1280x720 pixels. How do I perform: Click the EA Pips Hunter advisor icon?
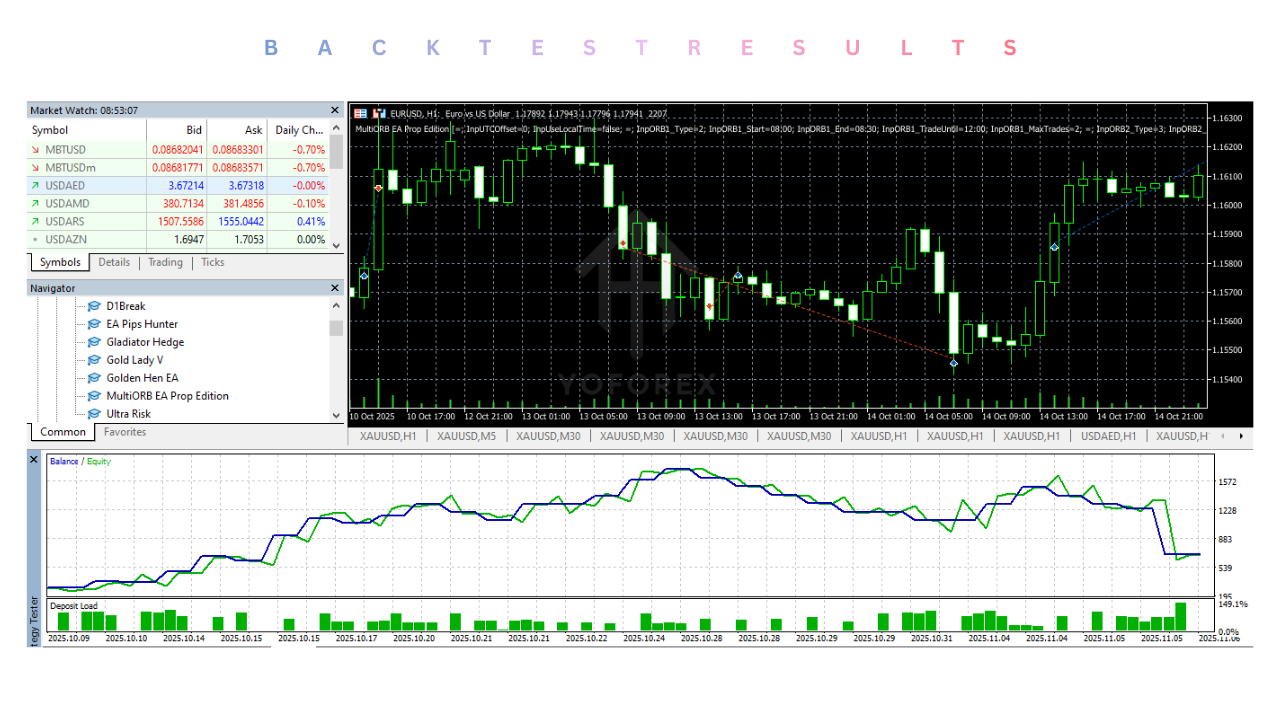tap(95, 324)
